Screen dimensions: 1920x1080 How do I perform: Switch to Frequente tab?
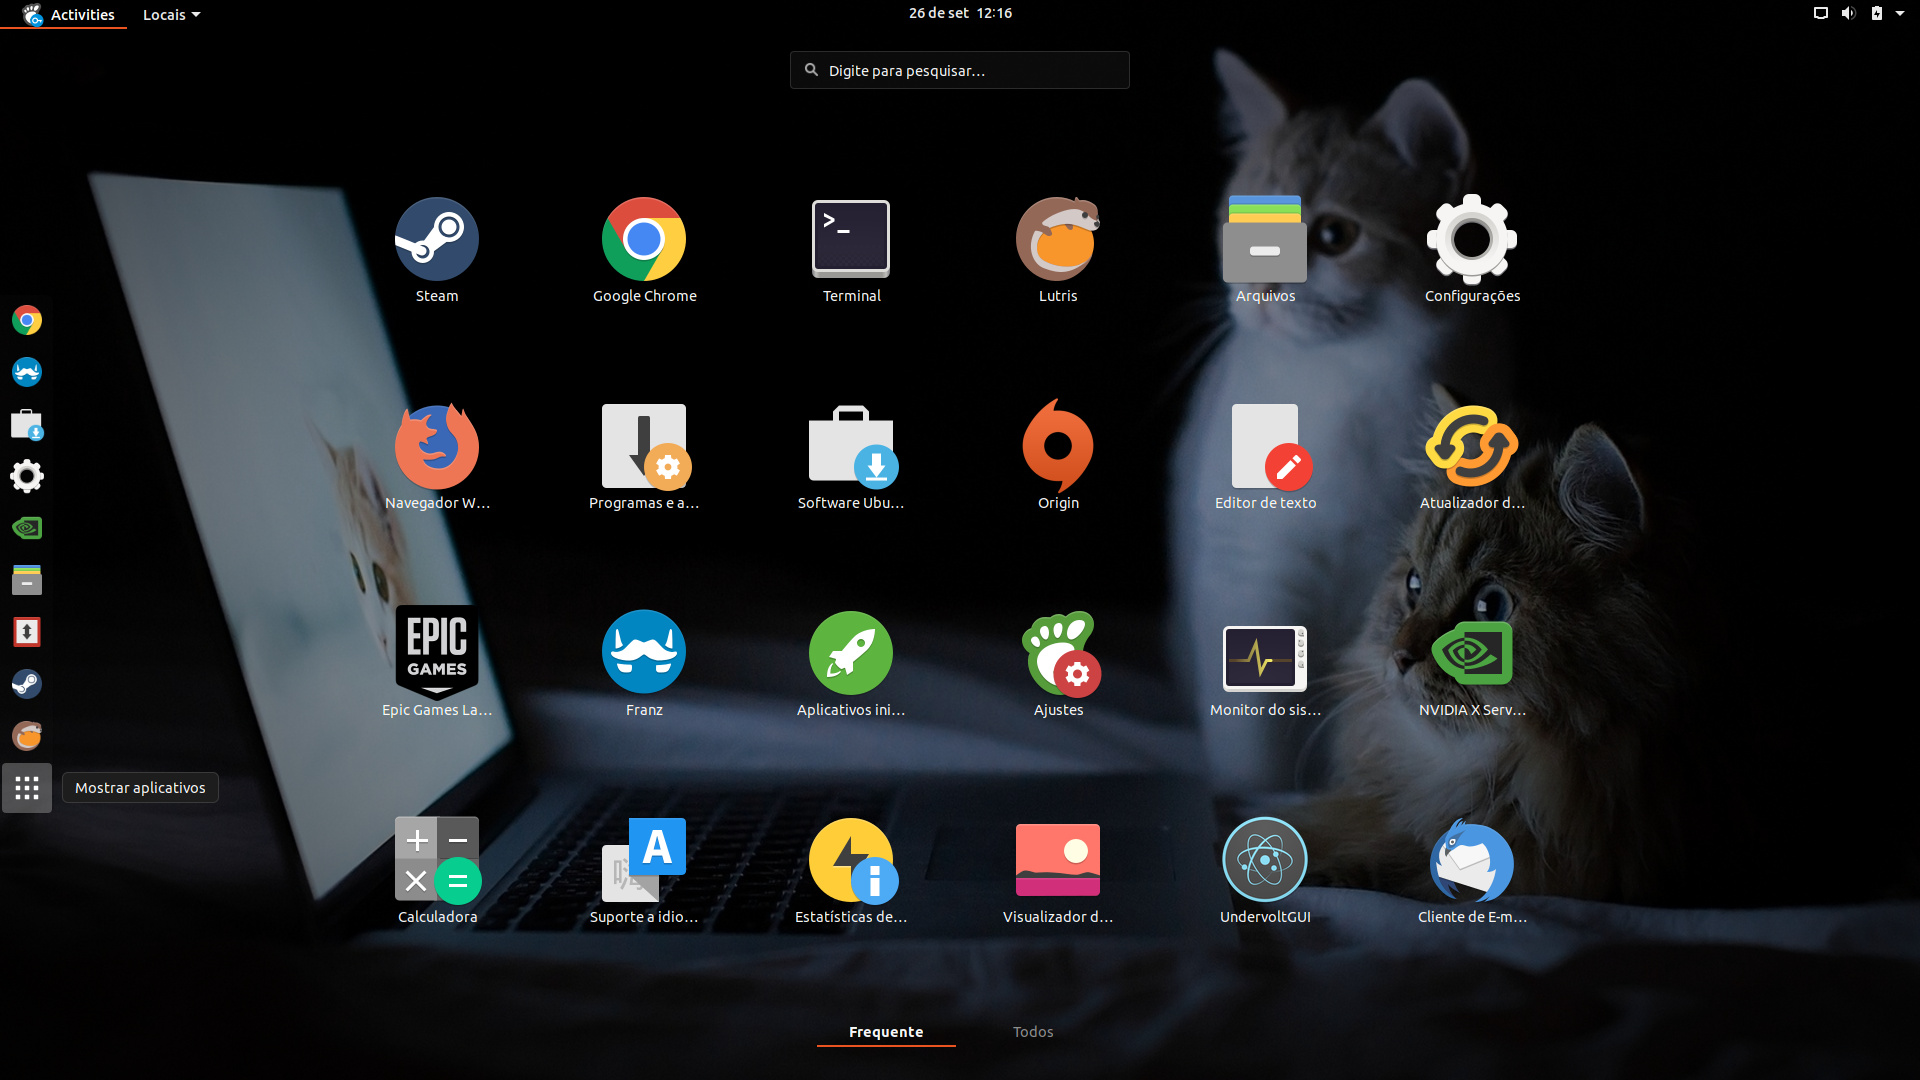886,1032
